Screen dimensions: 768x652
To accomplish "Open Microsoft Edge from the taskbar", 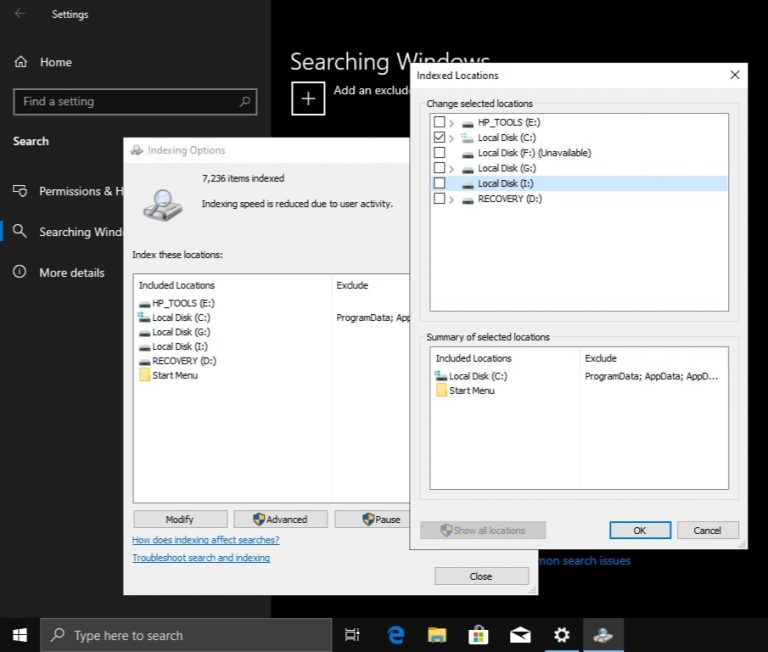I will [396, 634].
